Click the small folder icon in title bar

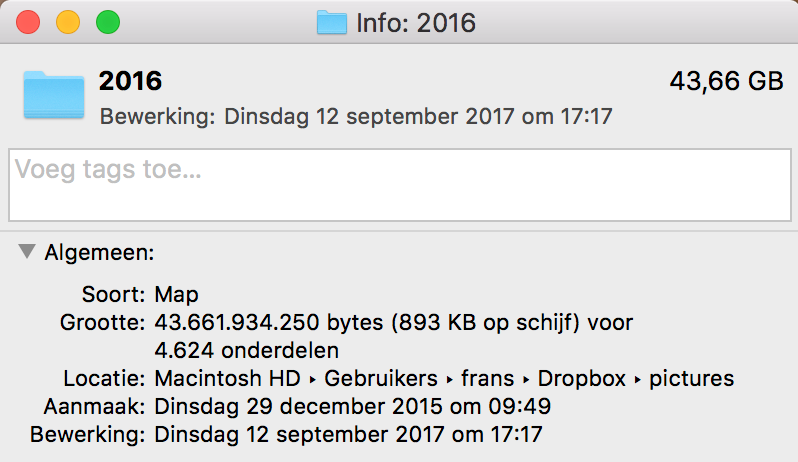tap(331, 22)
